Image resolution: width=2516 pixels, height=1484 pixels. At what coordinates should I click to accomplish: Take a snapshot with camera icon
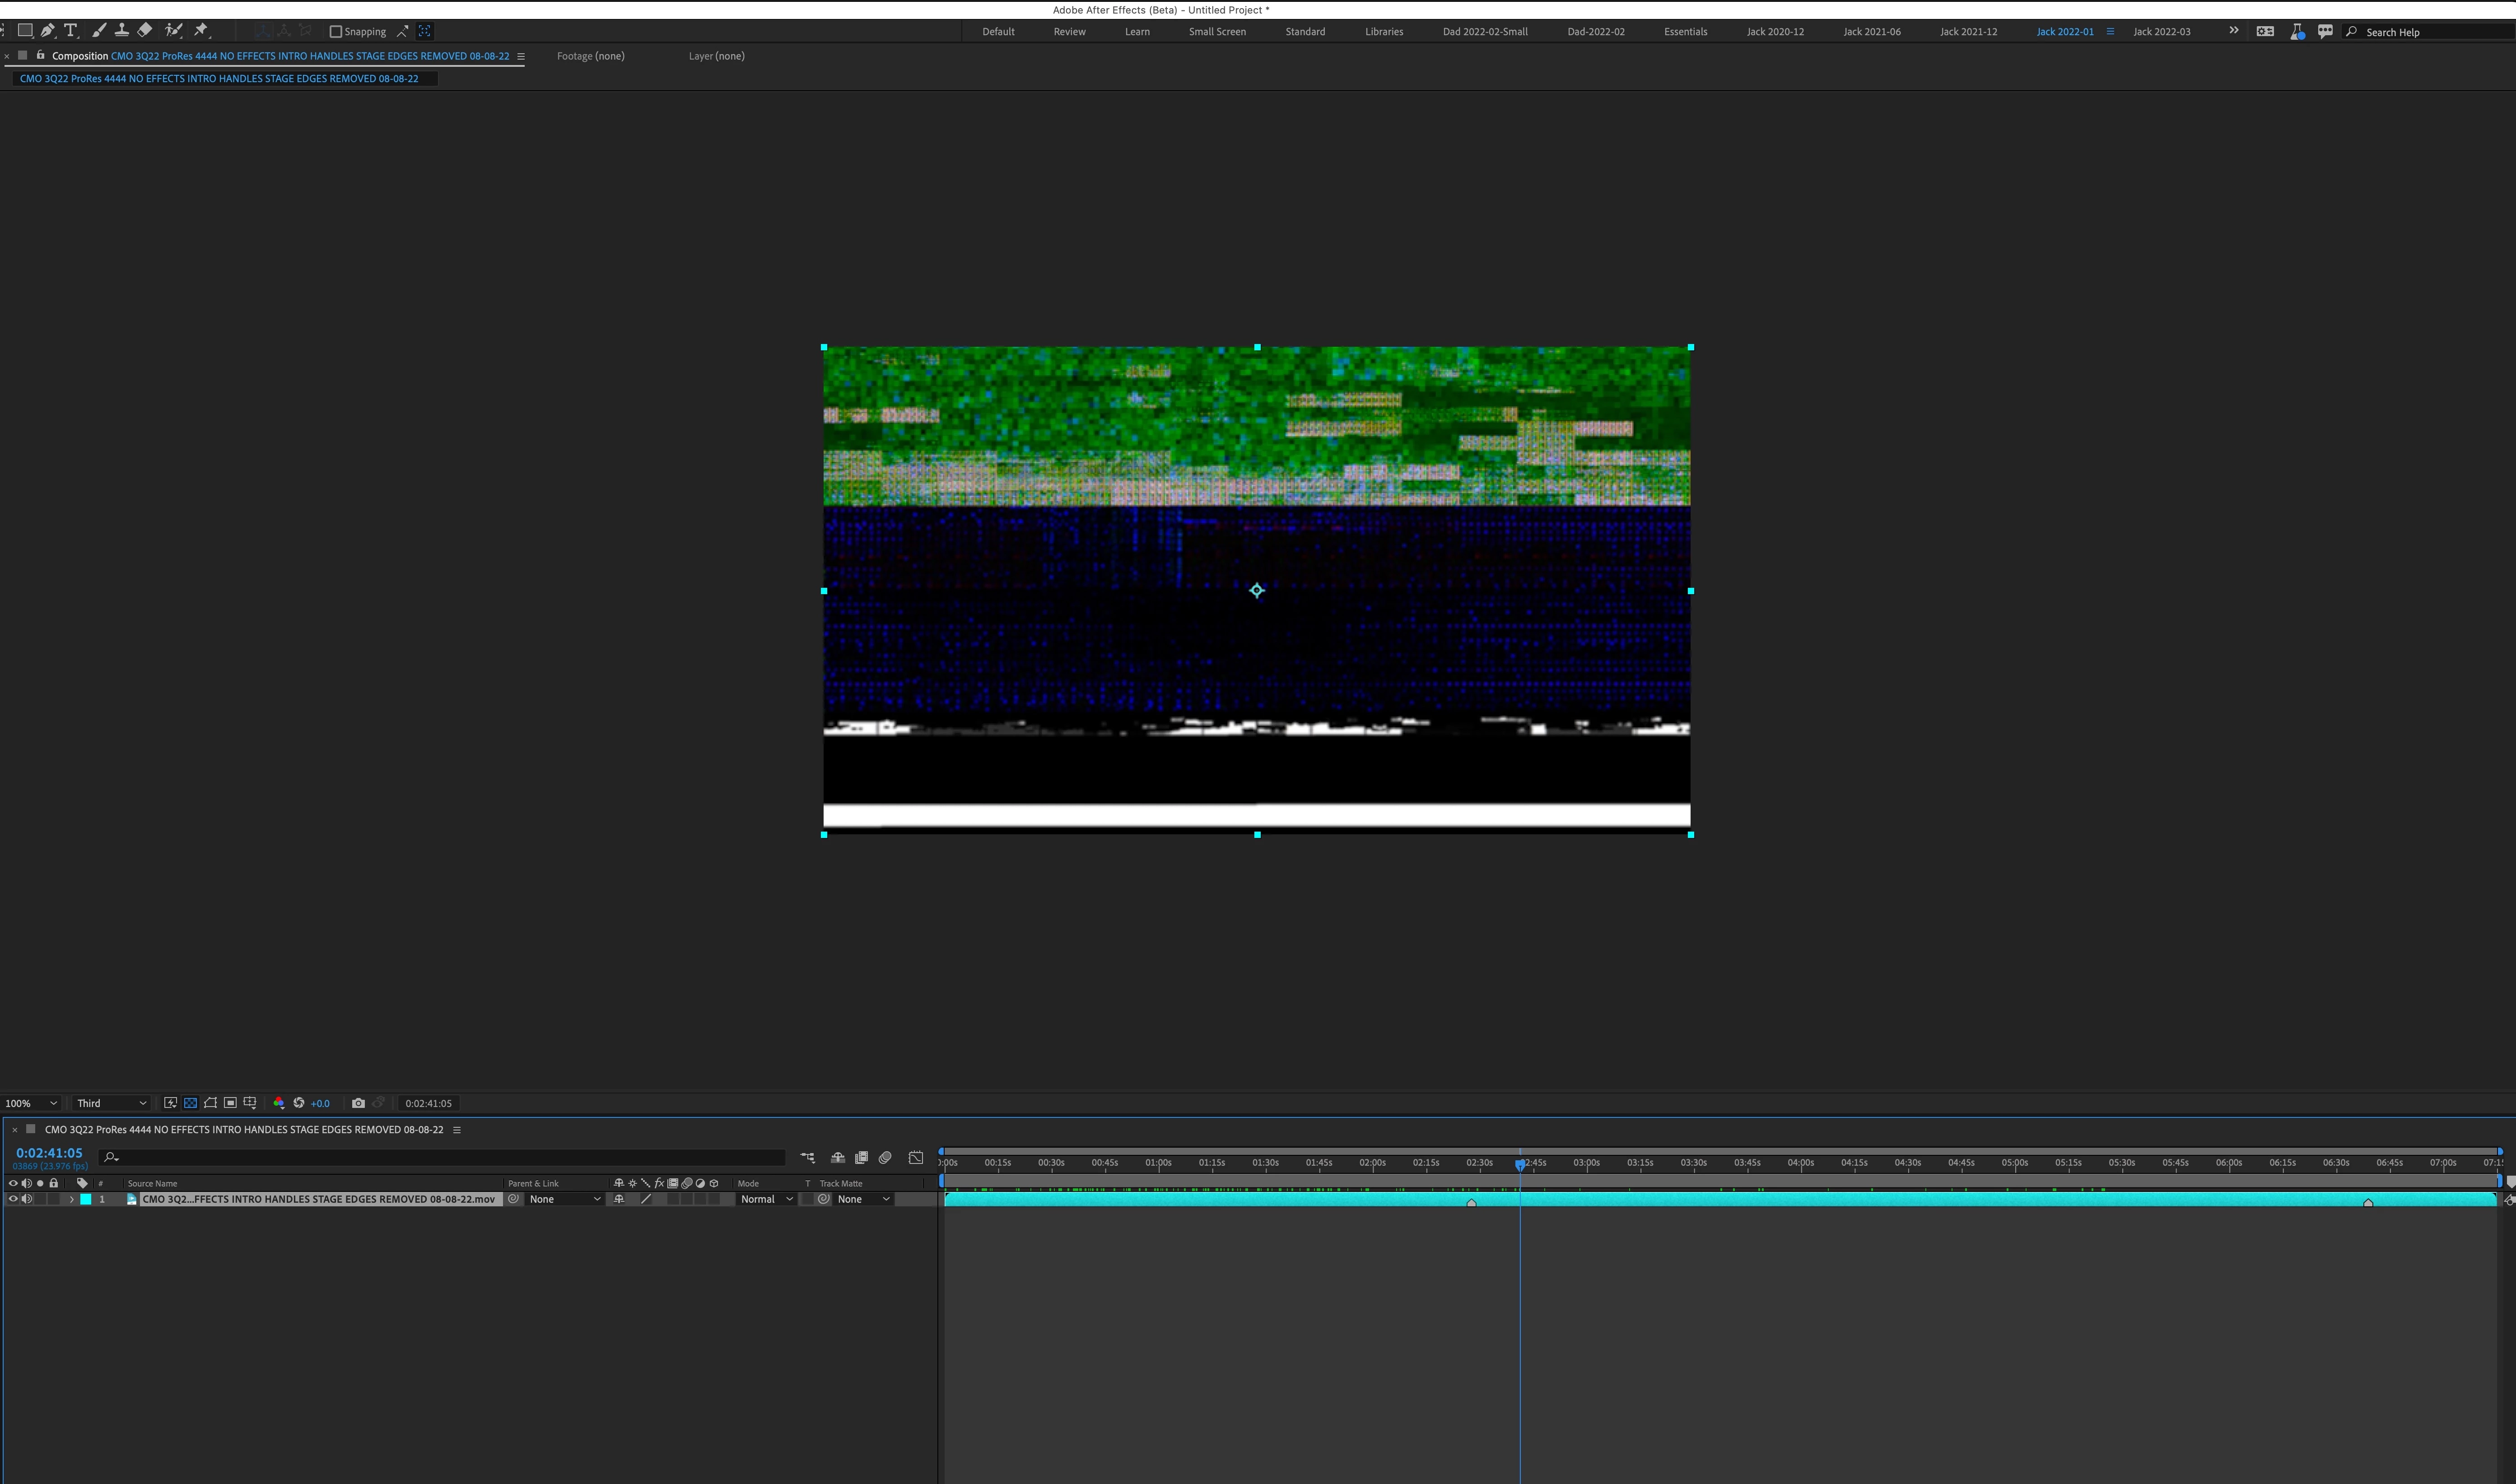point(358,1103)
